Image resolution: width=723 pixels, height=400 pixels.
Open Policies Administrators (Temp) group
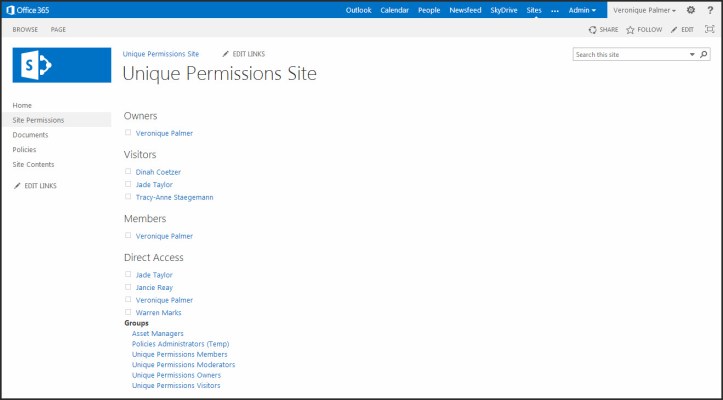coord(180,344)
